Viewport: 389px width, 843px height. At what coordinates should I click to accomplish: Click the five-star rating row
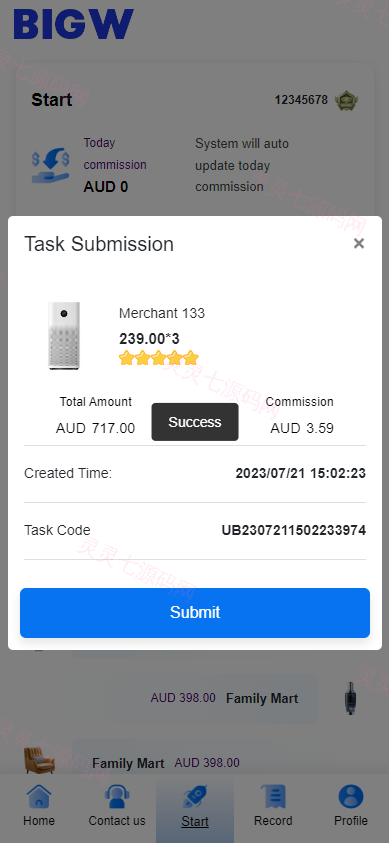(159, 358)
